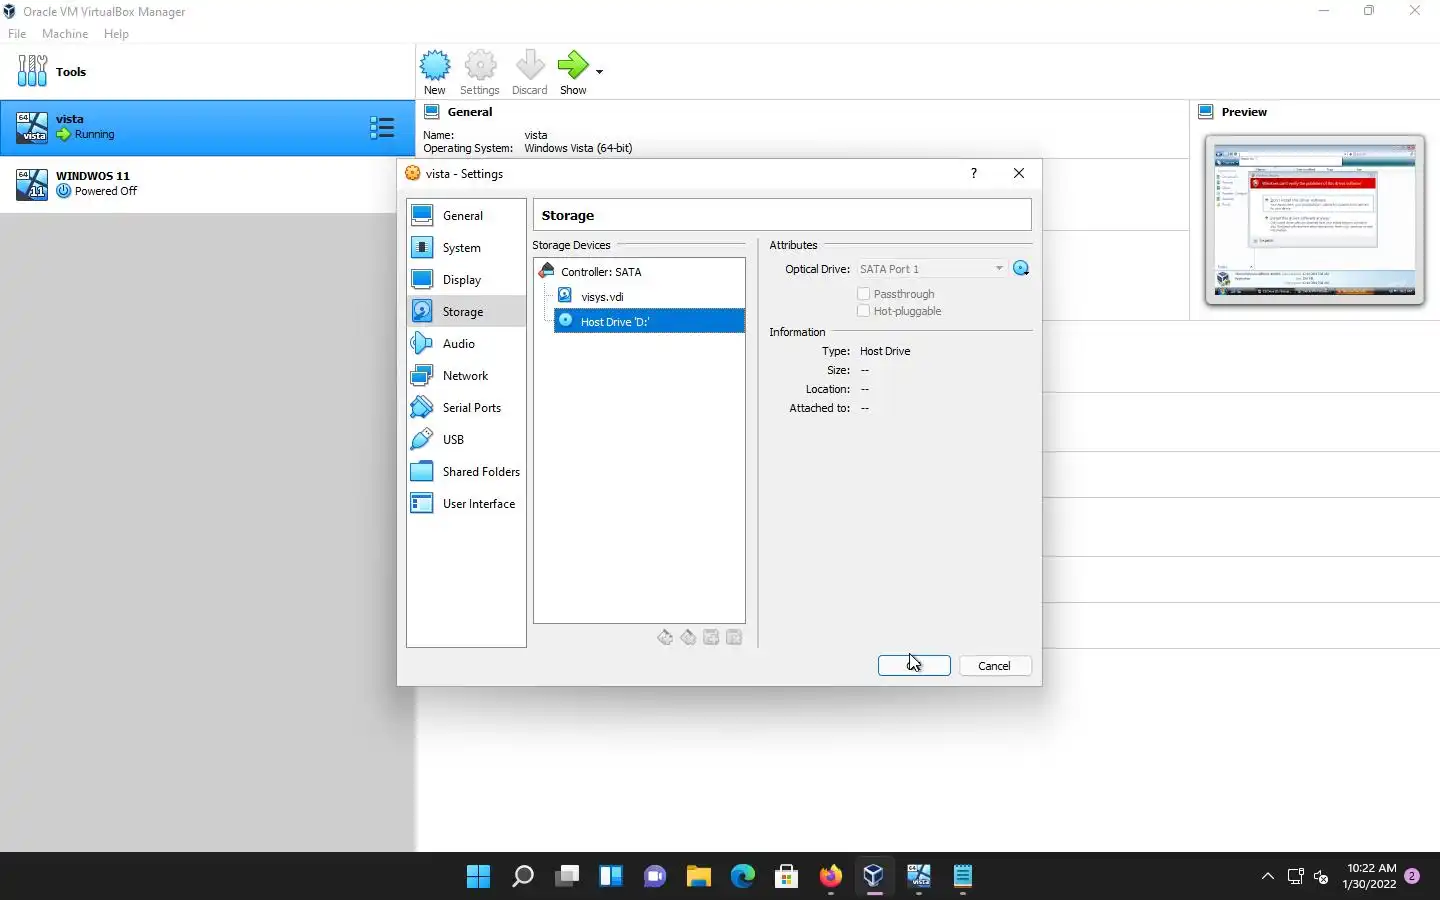Open Firefox from taskbar

click(x=830, y=876)
